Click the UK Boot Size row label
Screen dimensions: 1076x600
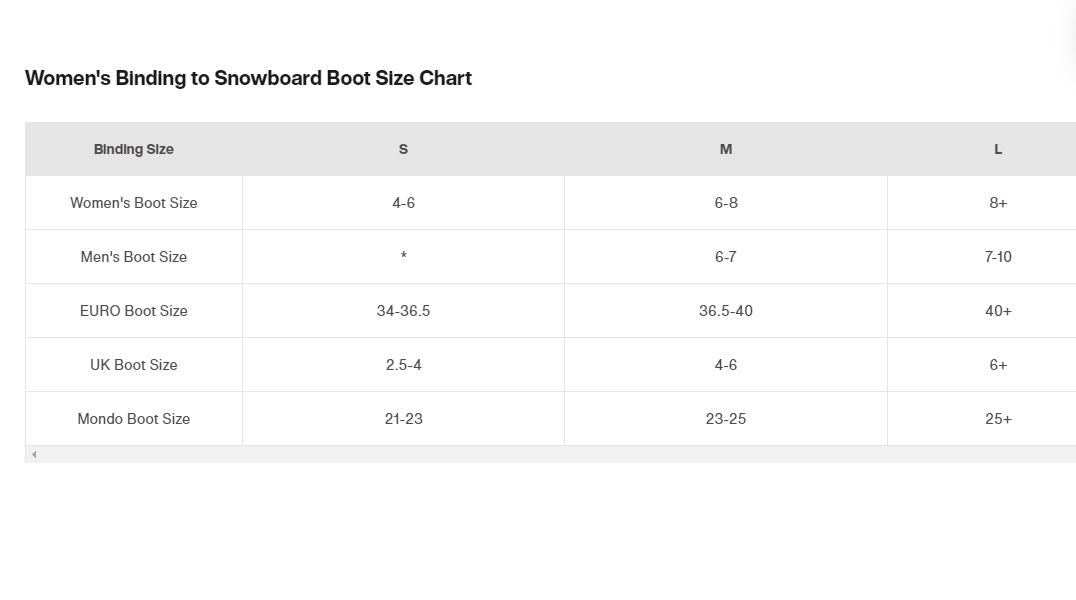[134, 365]
